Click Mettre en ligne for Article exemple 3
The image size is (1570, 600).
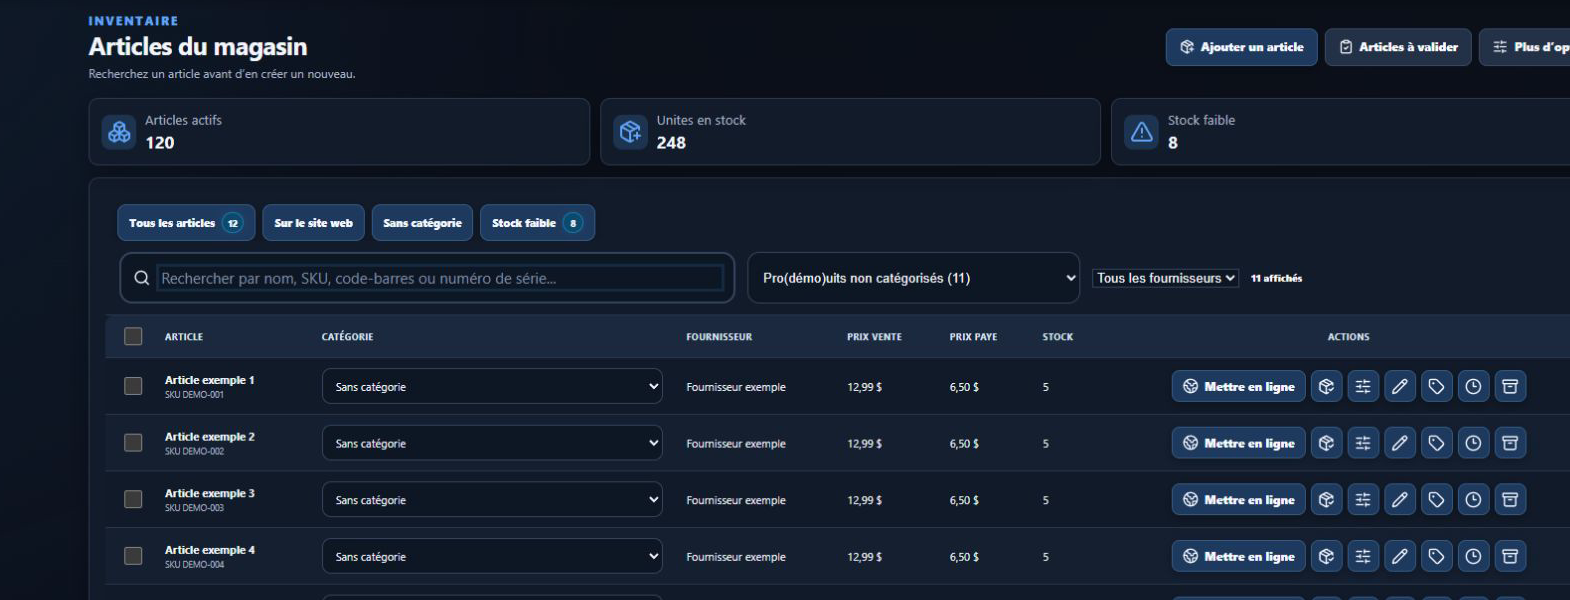click(1238, 500)
